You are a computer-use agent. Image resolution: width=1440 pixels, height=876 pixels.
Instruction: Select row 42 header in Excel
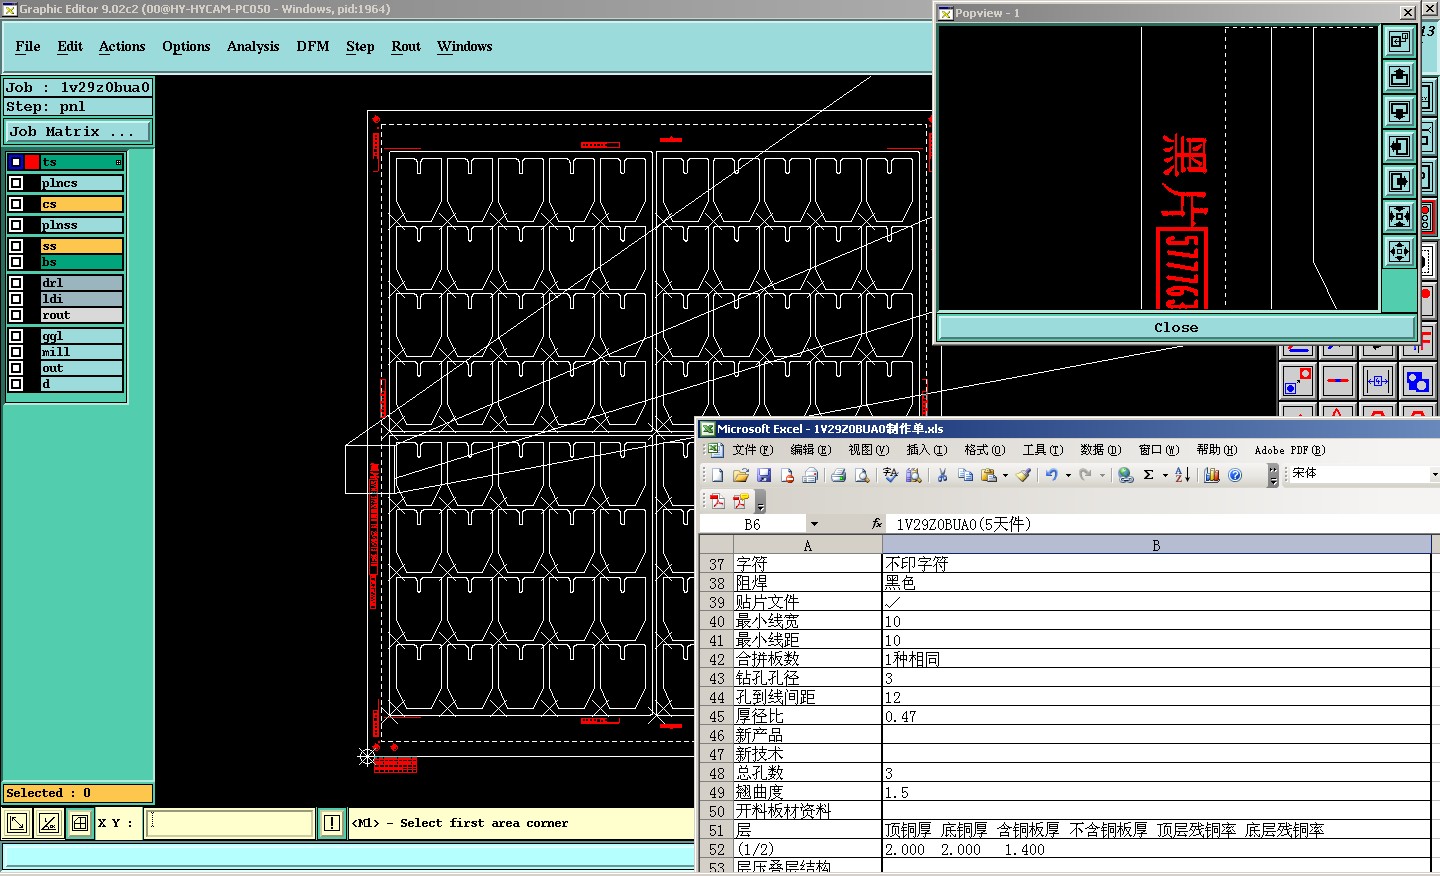[716, 660]
